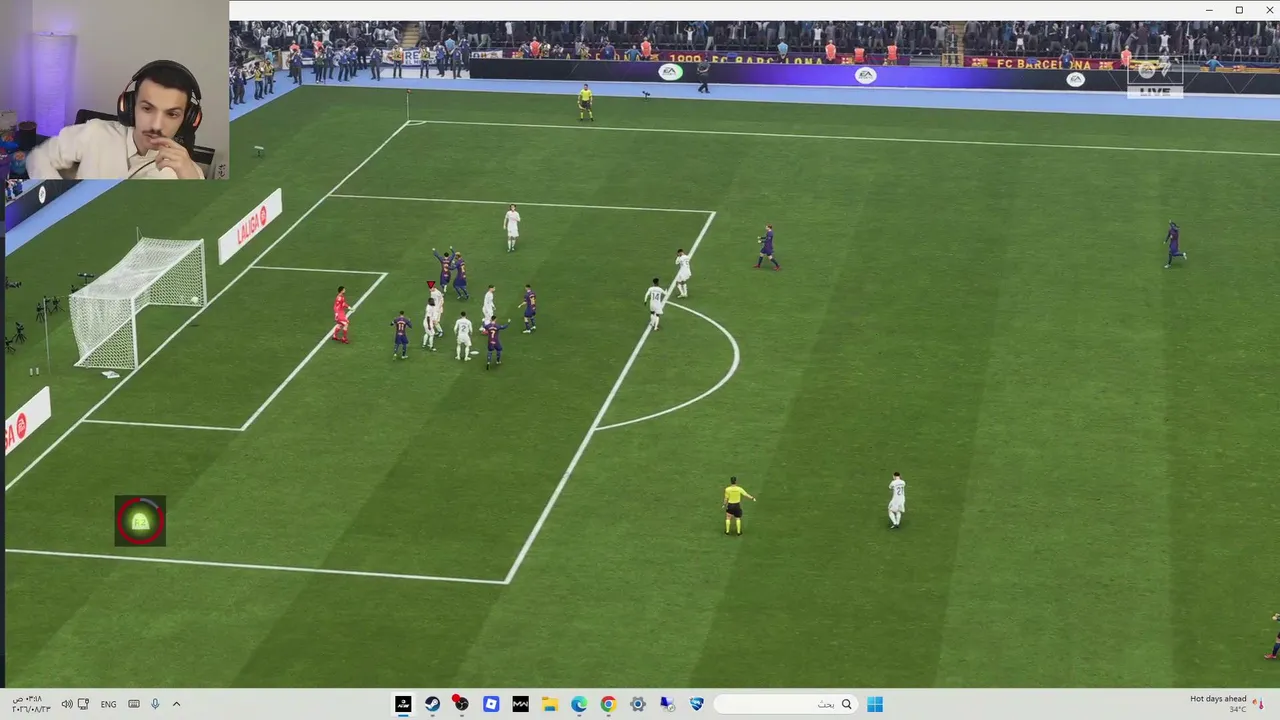Open the volume speaker tray icon

click(66, 704)
